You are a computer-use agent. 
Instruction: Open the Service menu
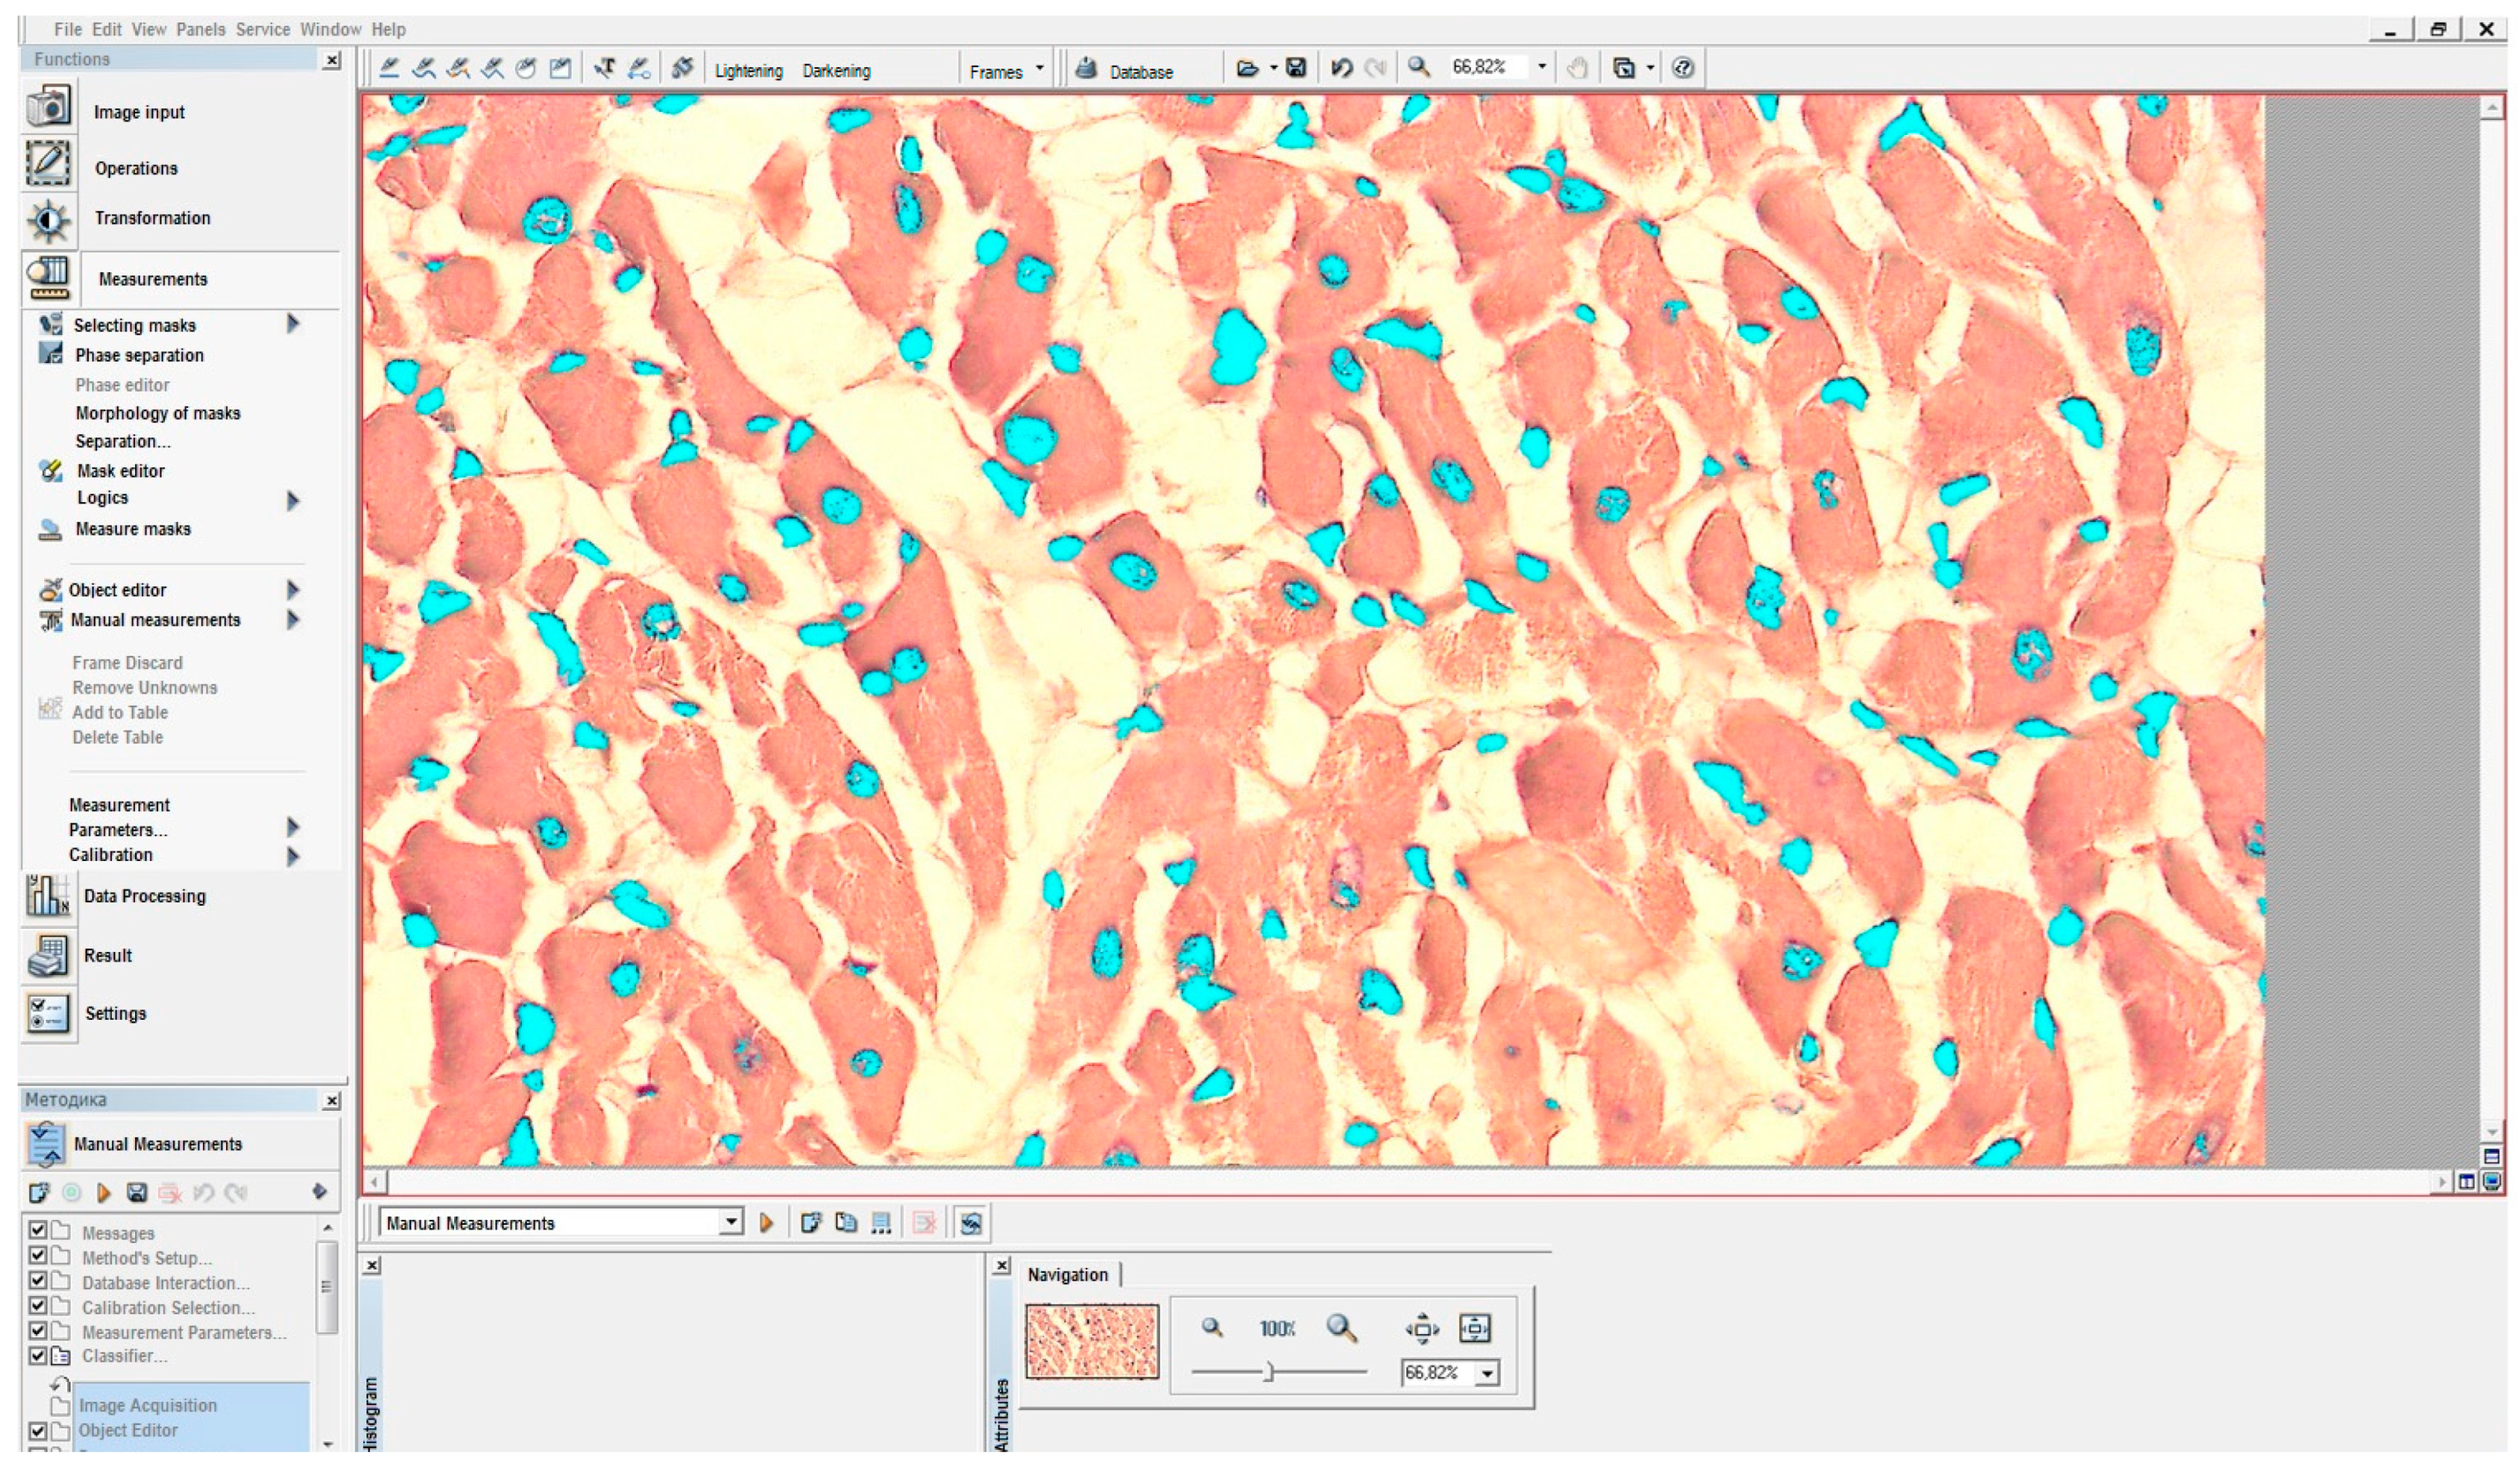(x=262, y=29)
